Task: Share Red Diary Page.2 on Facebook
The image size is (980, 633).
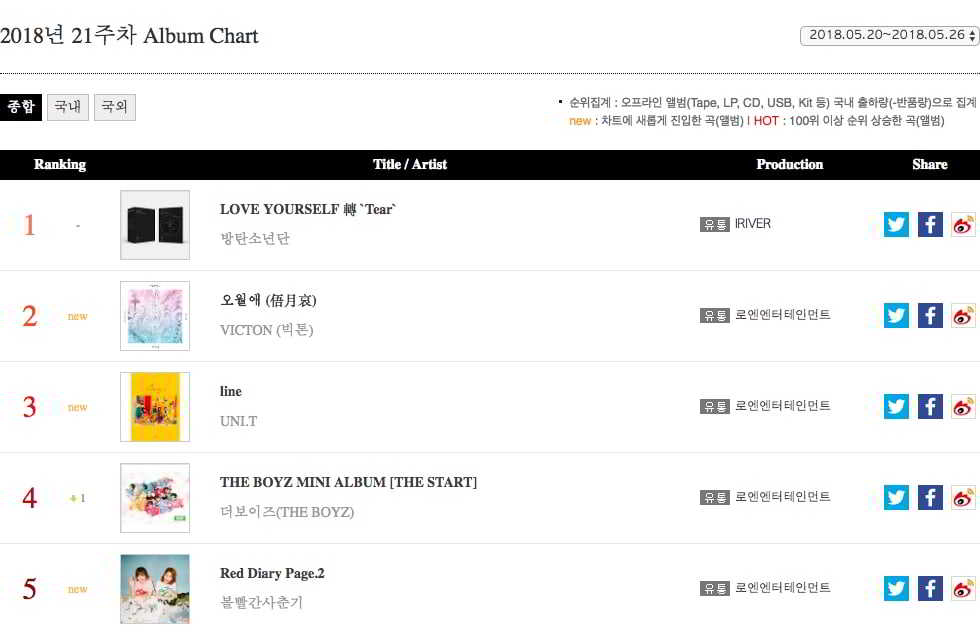Action: click(x=930, y=588)
